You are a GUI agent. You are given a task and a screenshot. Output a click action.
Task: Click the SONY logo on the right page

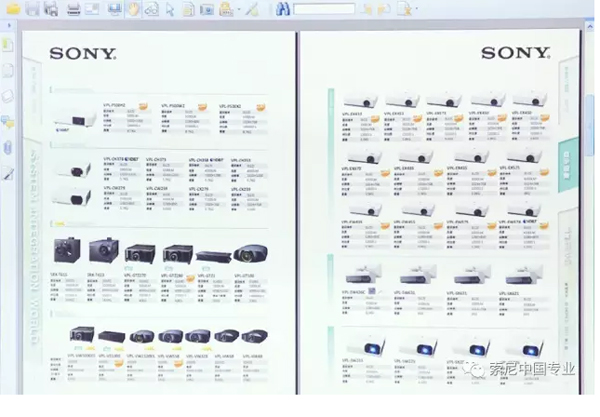coord(515,53)
